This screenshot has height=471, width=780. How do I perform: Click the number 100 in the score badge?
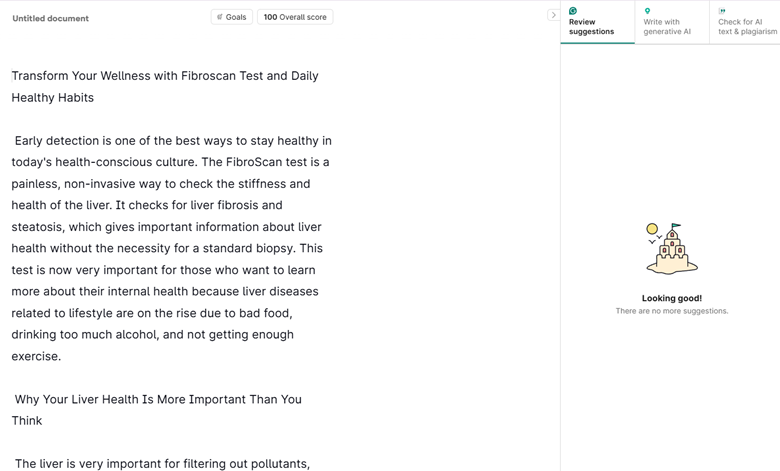pos(270,17)
